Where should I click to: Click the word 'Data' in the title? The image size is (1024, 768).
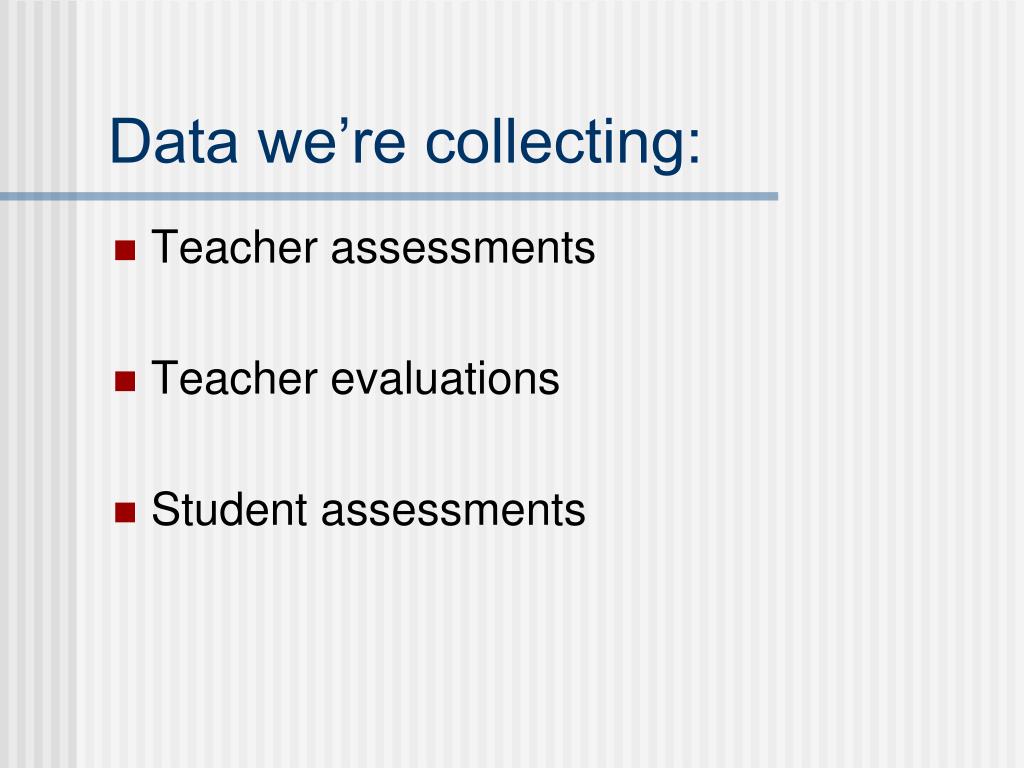[174, 141]
